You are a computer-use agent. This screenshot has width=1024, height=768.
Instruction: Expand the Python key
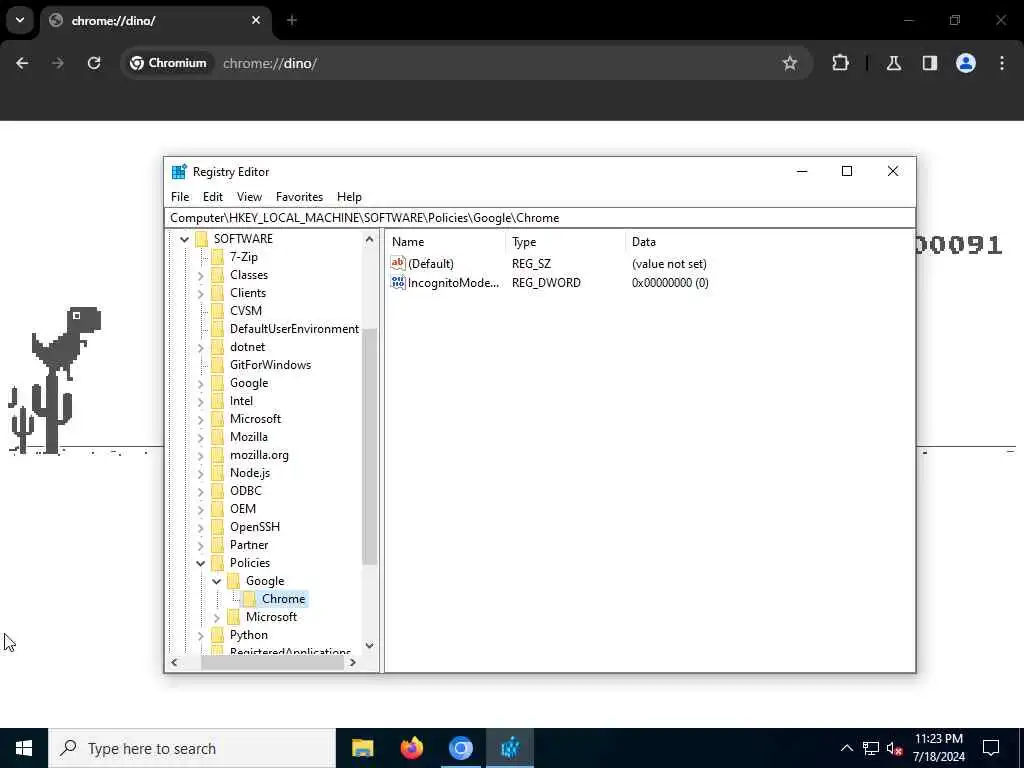(x=200, y=635)
